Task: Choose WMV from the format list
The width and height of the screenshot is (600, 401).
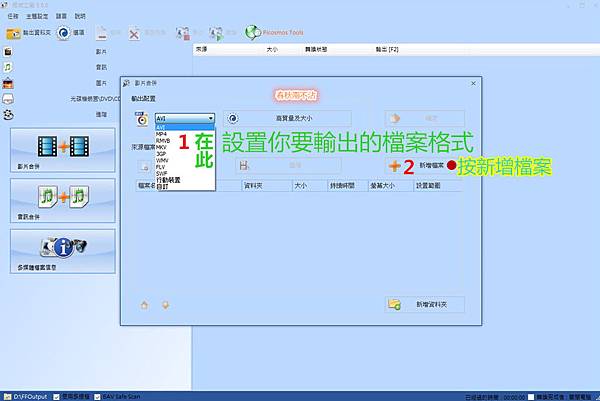Action: [x=185, y=160]
